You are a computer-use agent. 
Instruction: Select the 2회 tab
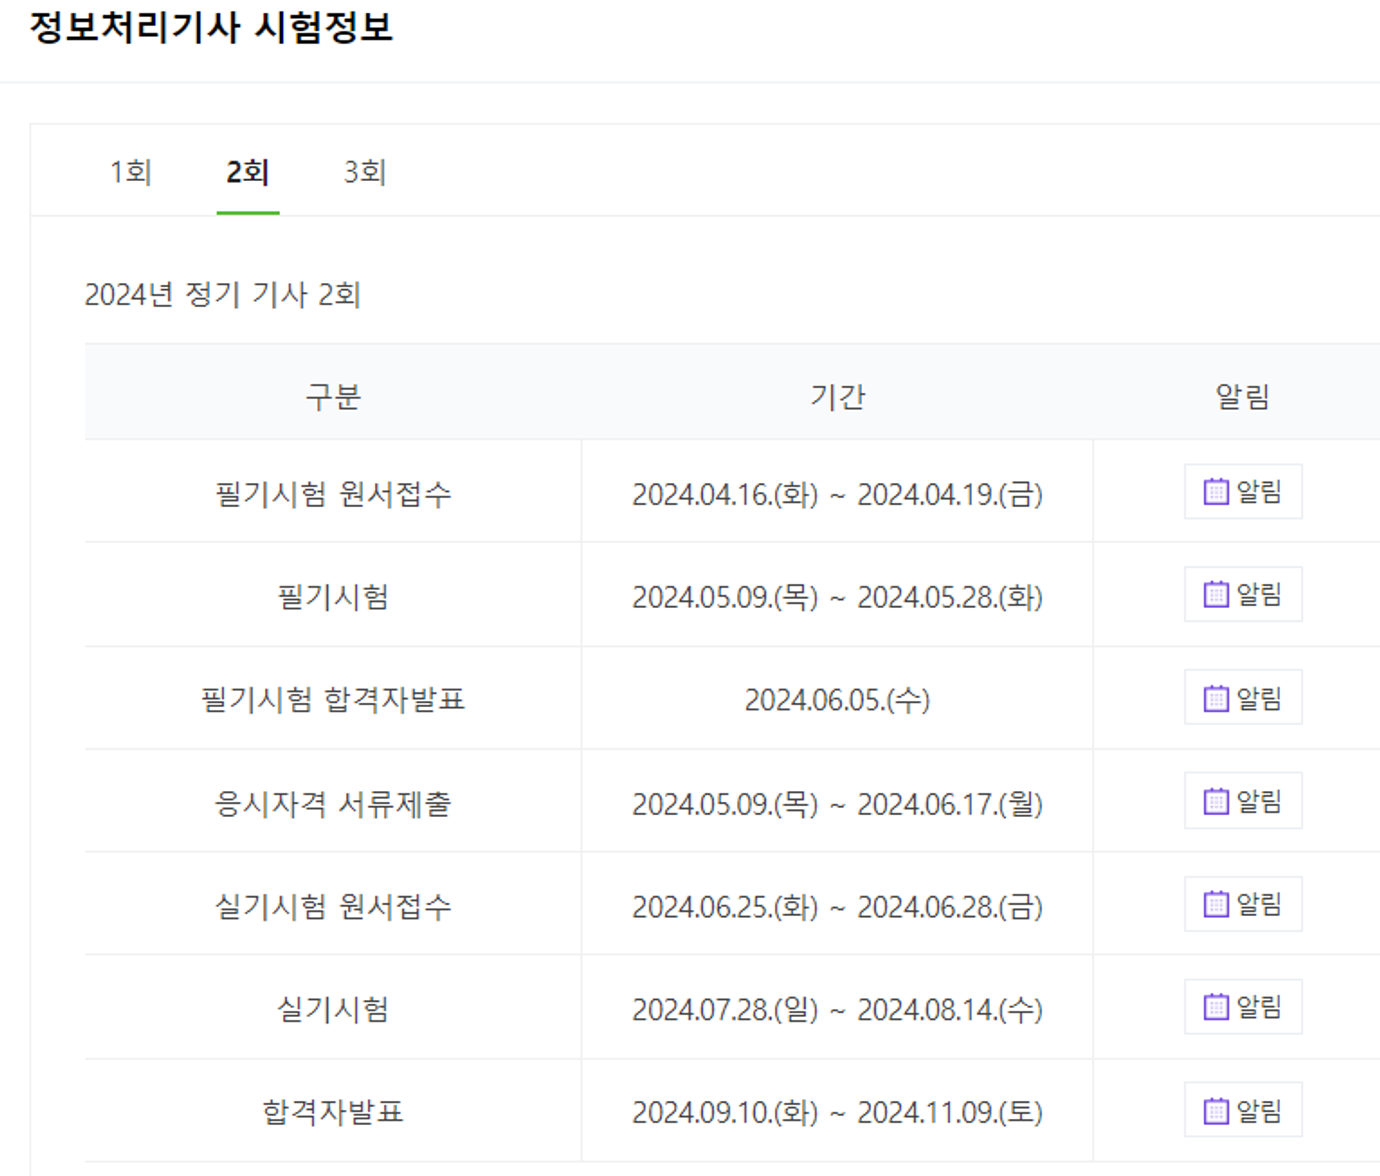248,172
